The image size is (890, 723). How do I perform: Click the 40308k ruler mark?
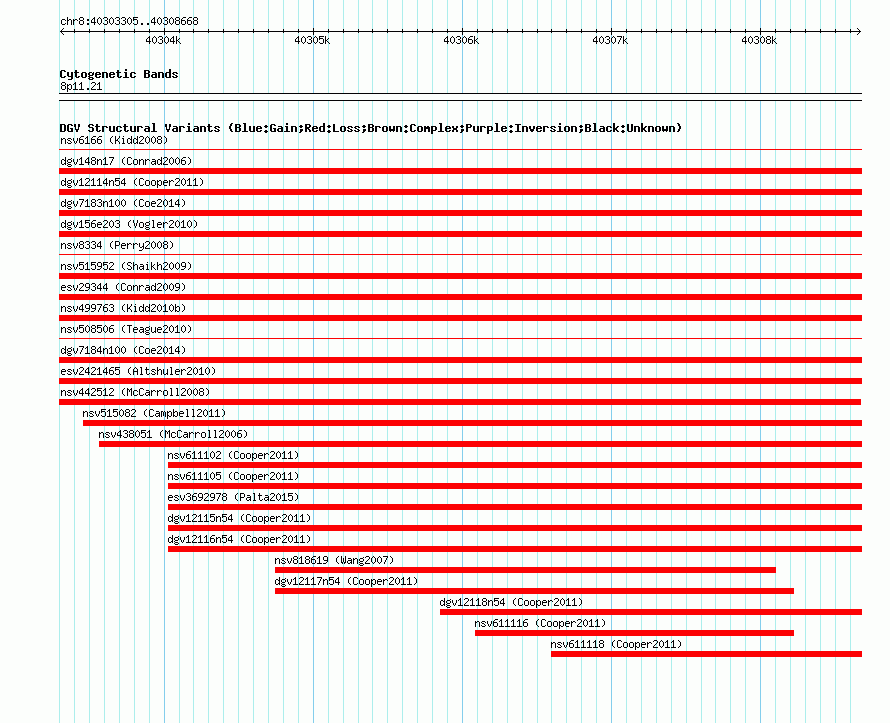coord(759,40)
